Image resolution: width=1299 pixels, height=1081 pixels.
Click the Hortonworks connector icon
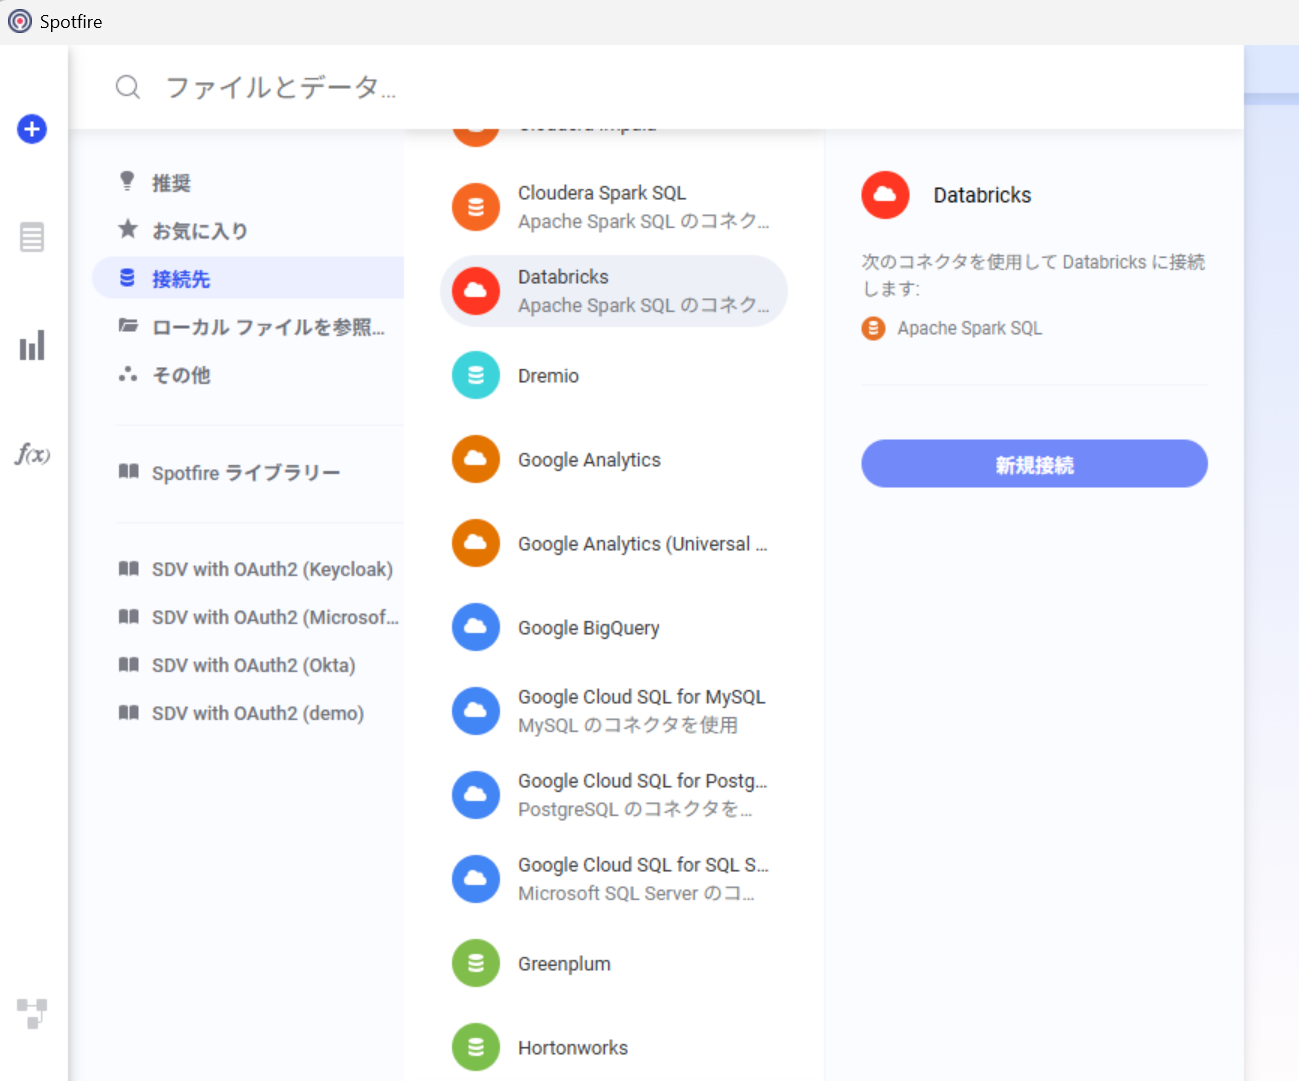[x=475, y=1047]
